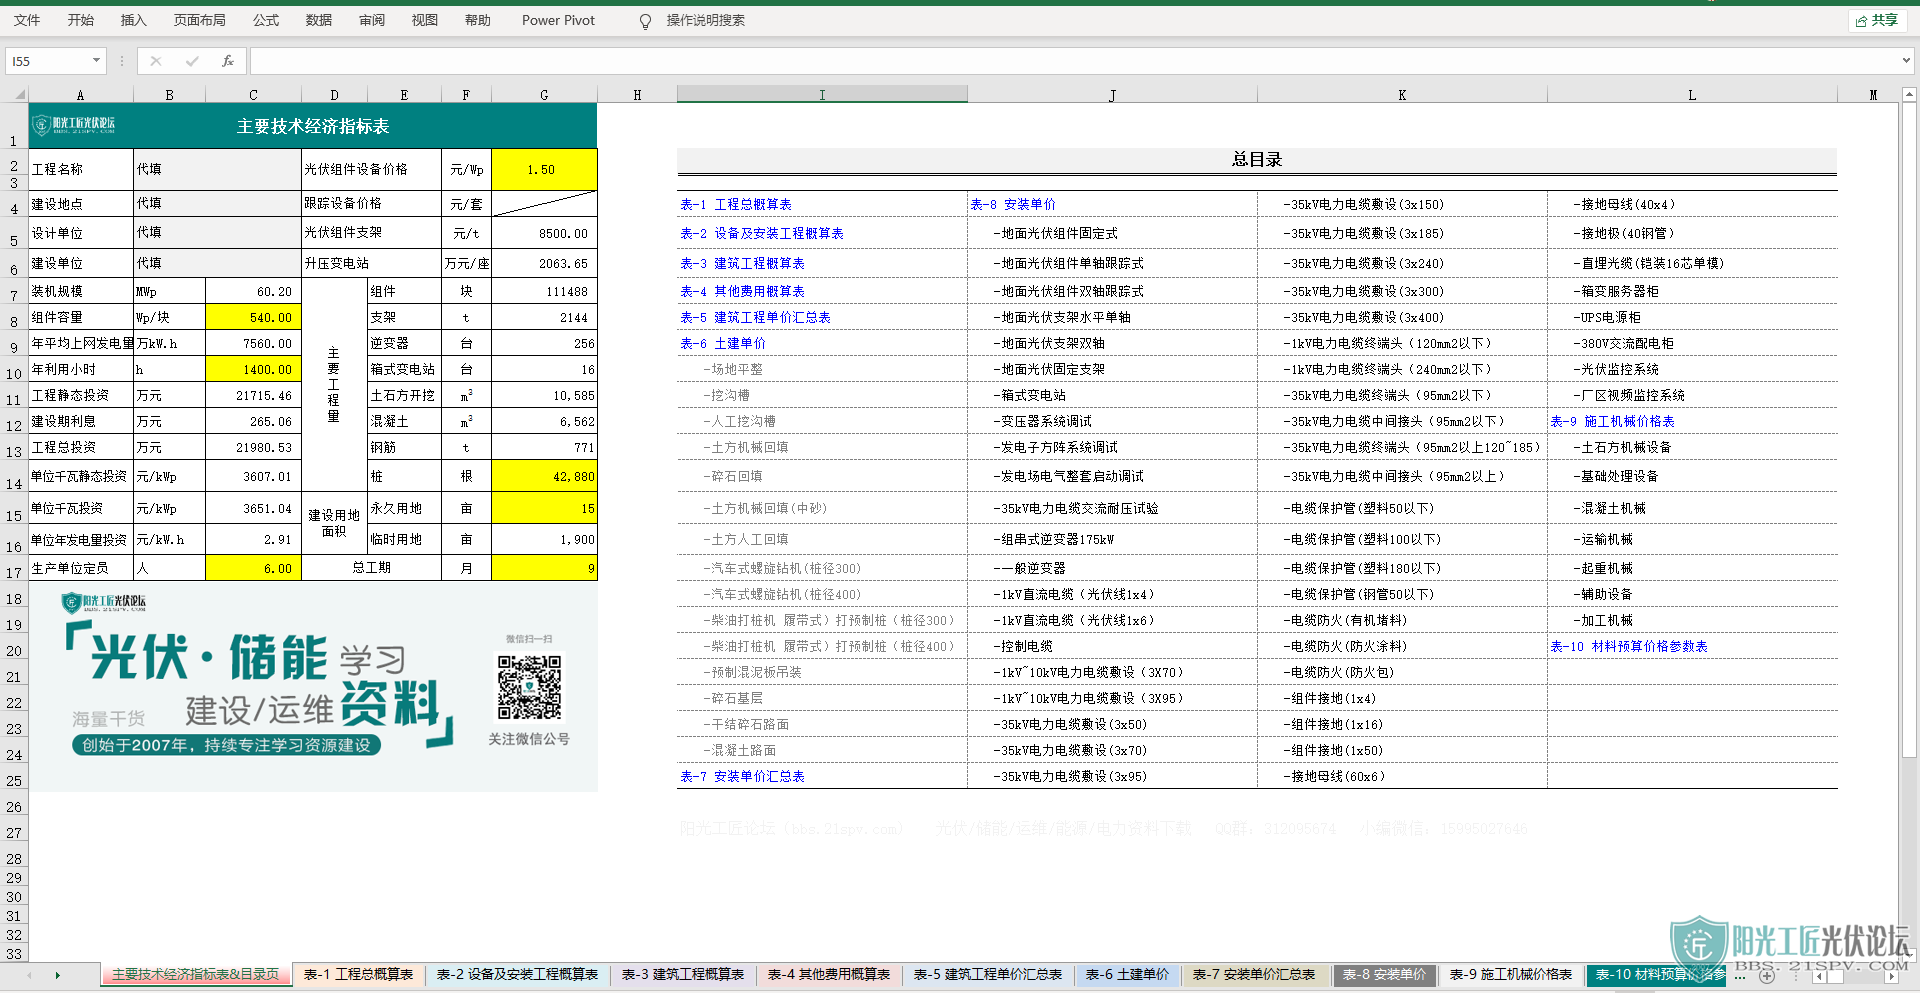
Task: Switch to 表-4 其他费用概算表 sheet tab
Action: (829, 975)
